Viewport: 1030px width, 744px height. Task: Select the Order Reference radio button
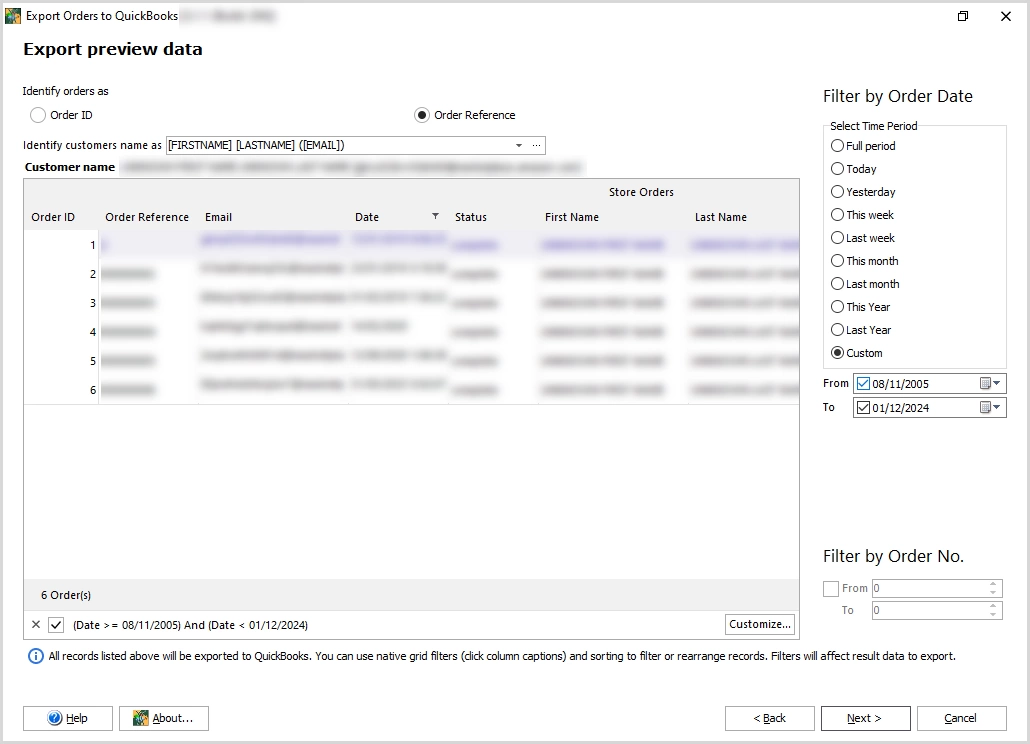click(x=422, y=115)
